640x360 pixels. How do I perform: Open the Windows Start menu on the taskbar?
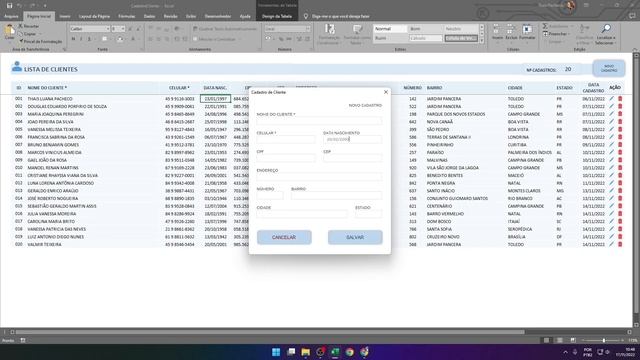[x=276, y=352]
